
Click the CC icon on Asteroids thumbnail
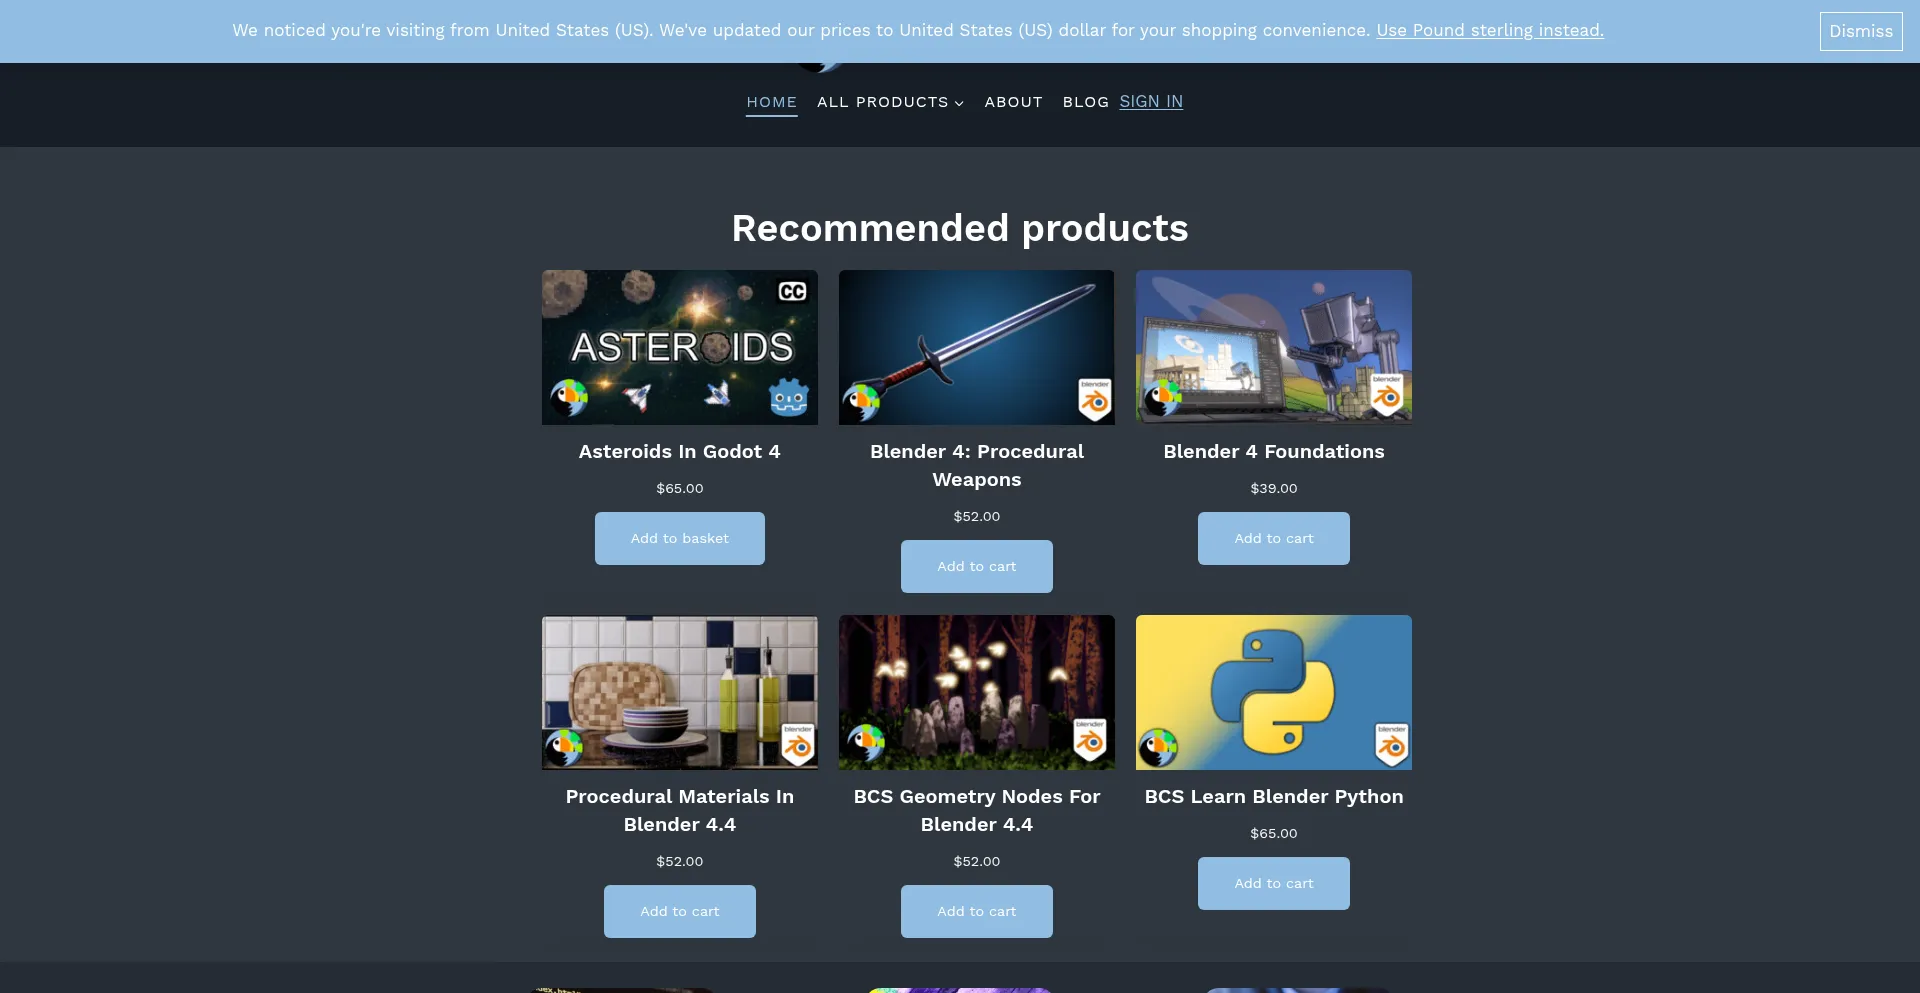point(792,291)
